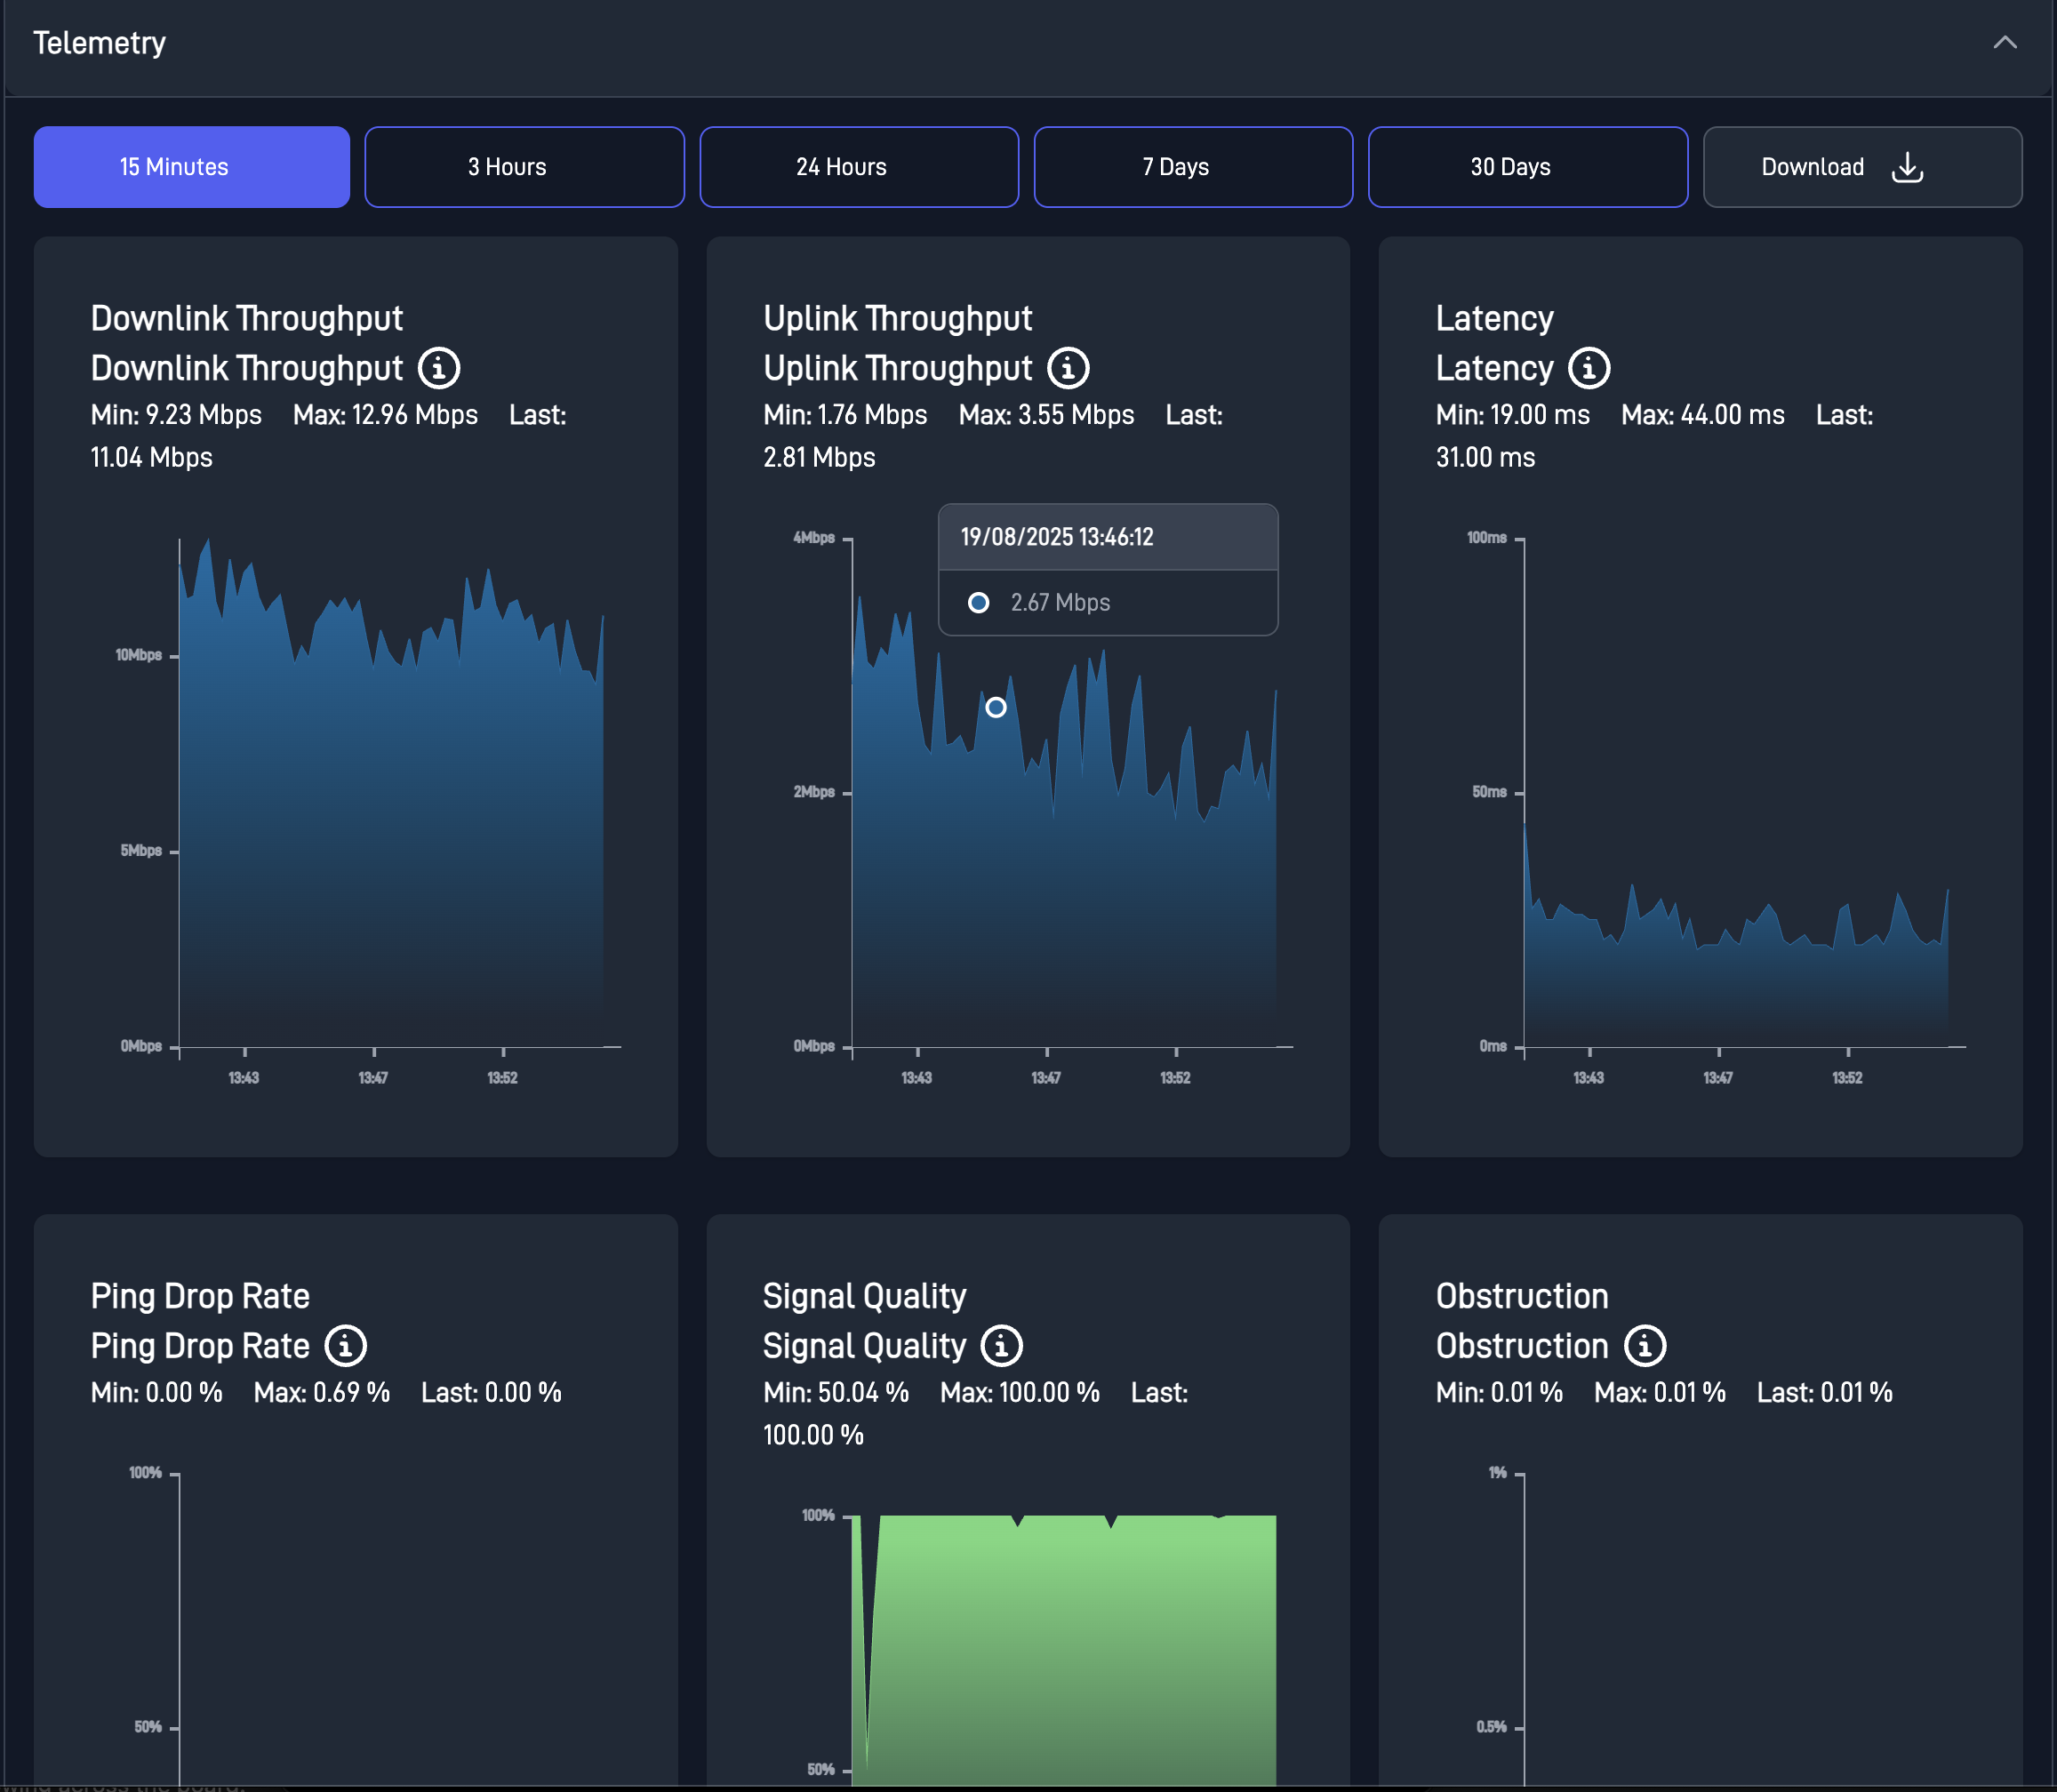Viewport: 2057px width, 1792px height.
Task: Enable the 24 Hours time range
Action: coord(858,167)
